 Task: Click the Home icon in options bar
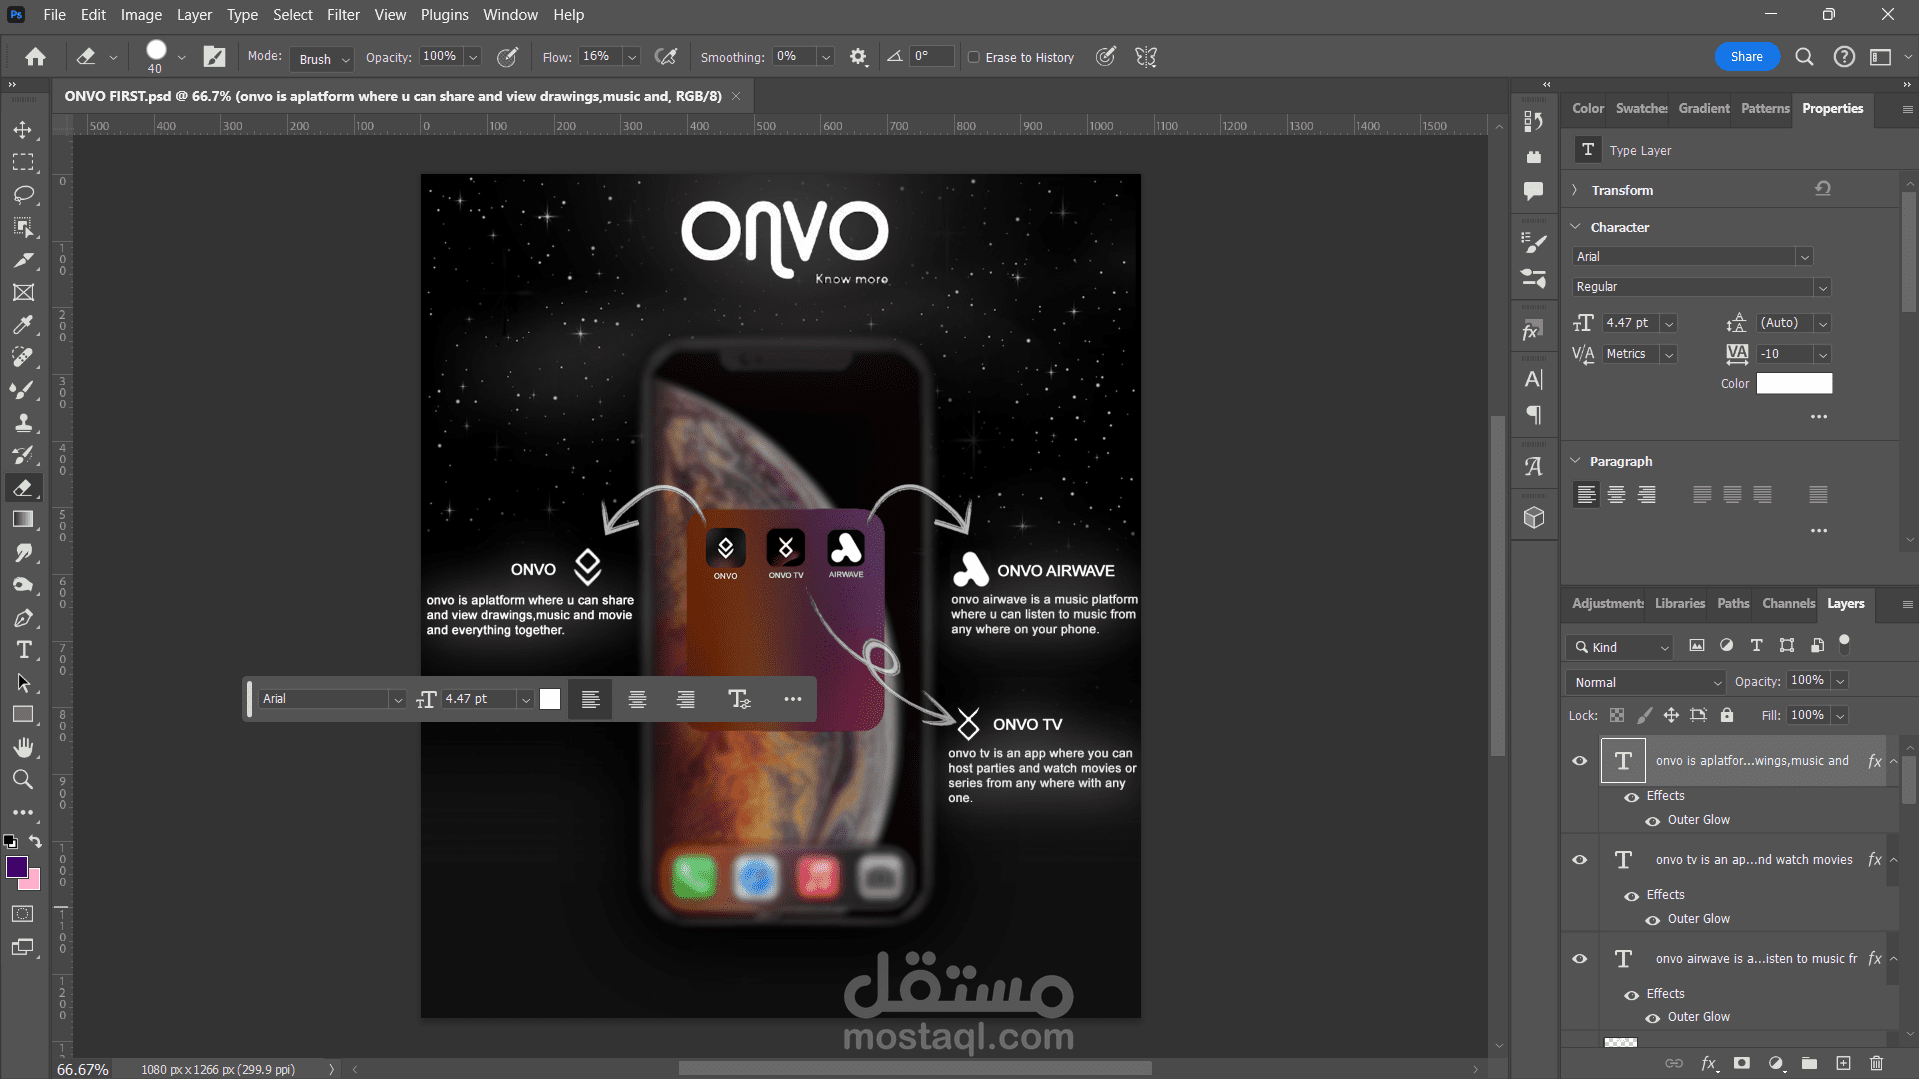tap(35, 57)
